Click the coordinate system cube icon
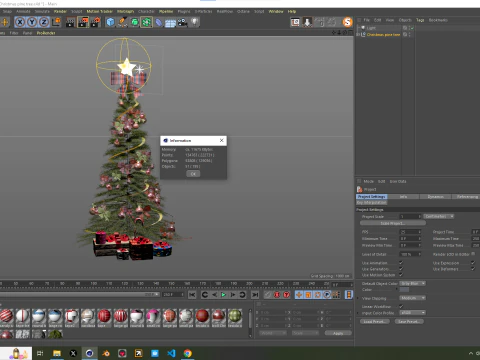 [56, 22]
